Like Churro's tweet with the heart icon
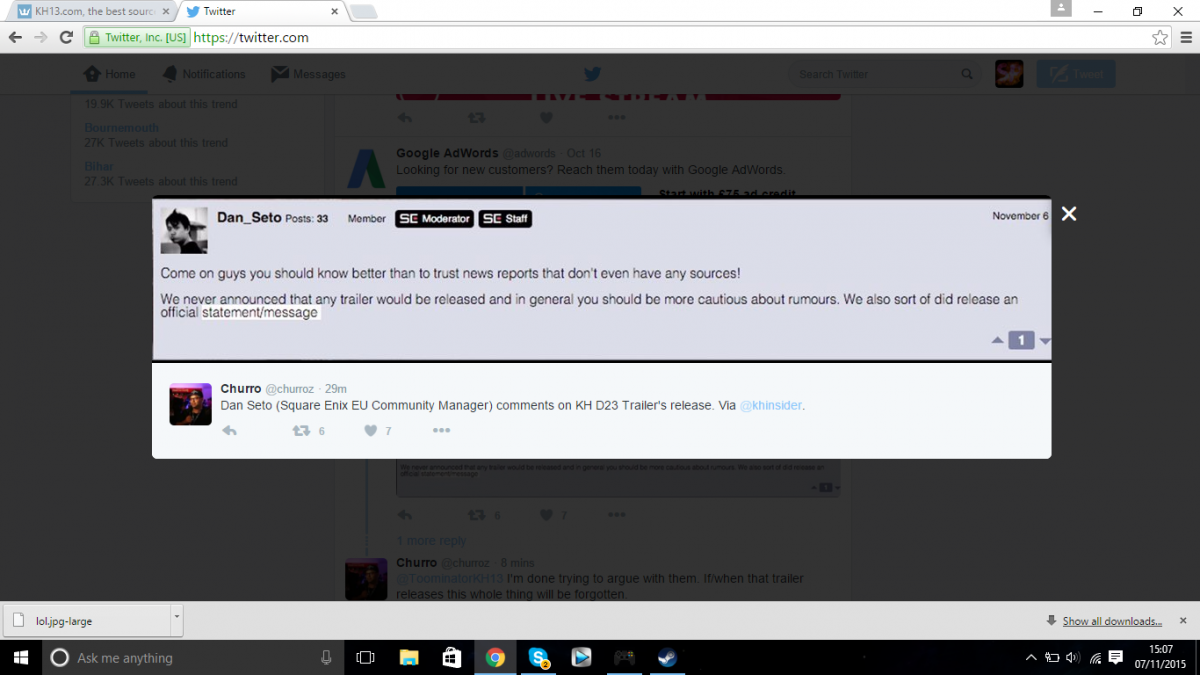Screen dimensions: 1200x675 point(371,431)
